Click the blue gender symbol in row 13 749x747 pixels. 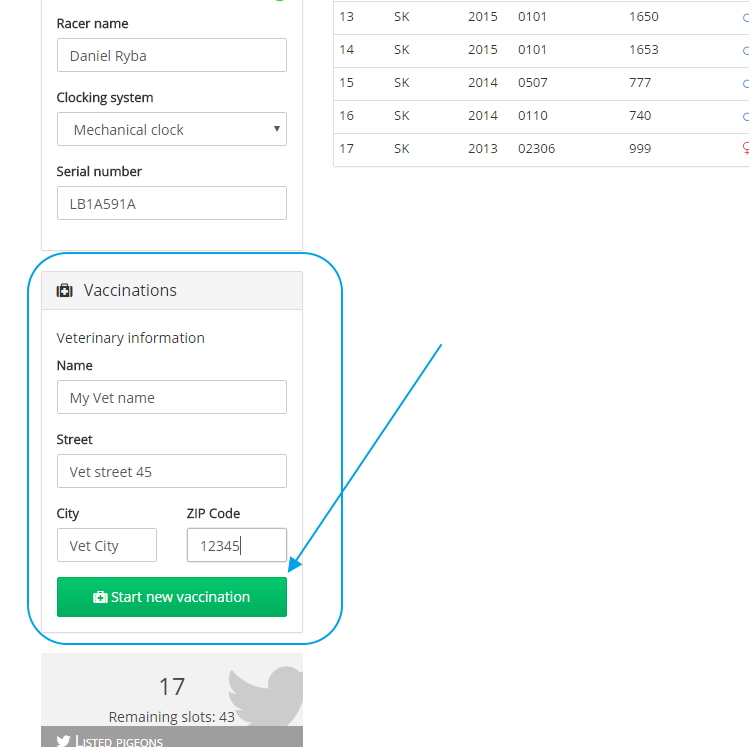tap(745, 17)
